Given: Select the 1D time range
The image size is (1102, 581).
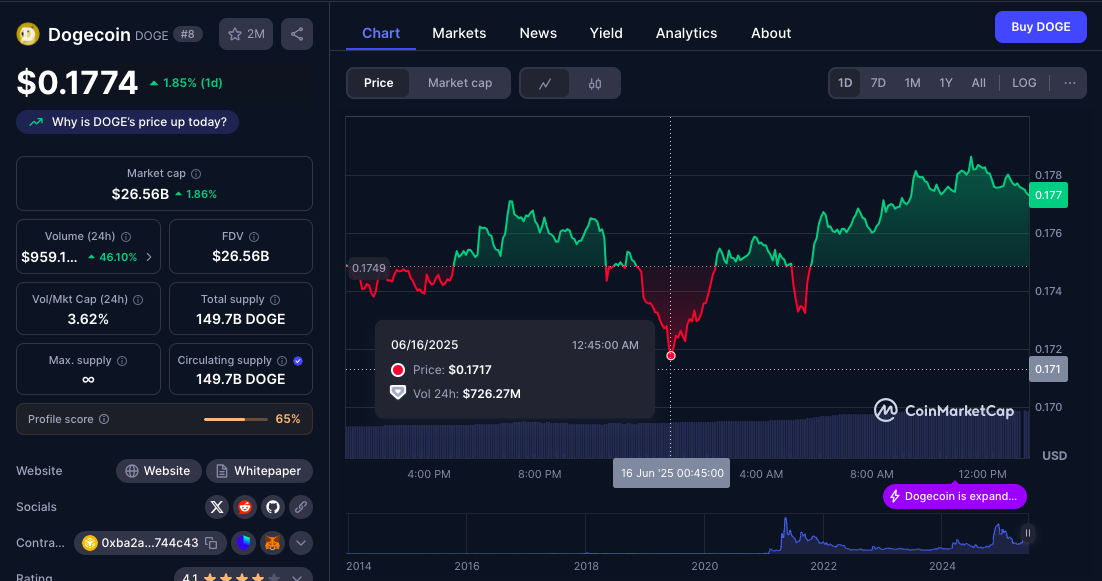Looking at the screenshot, I should pyautogui.click(x=845, y=83).
